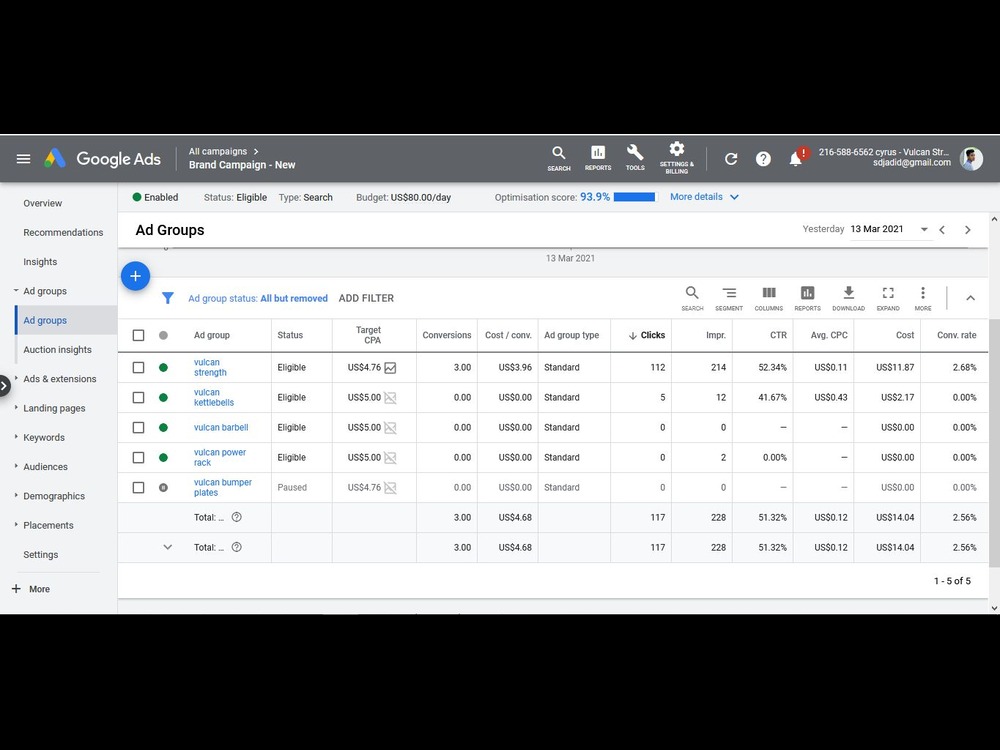Open the Segment option
Image resolution: width=1000 pixels, height=750 pixels.
point(729,298)
